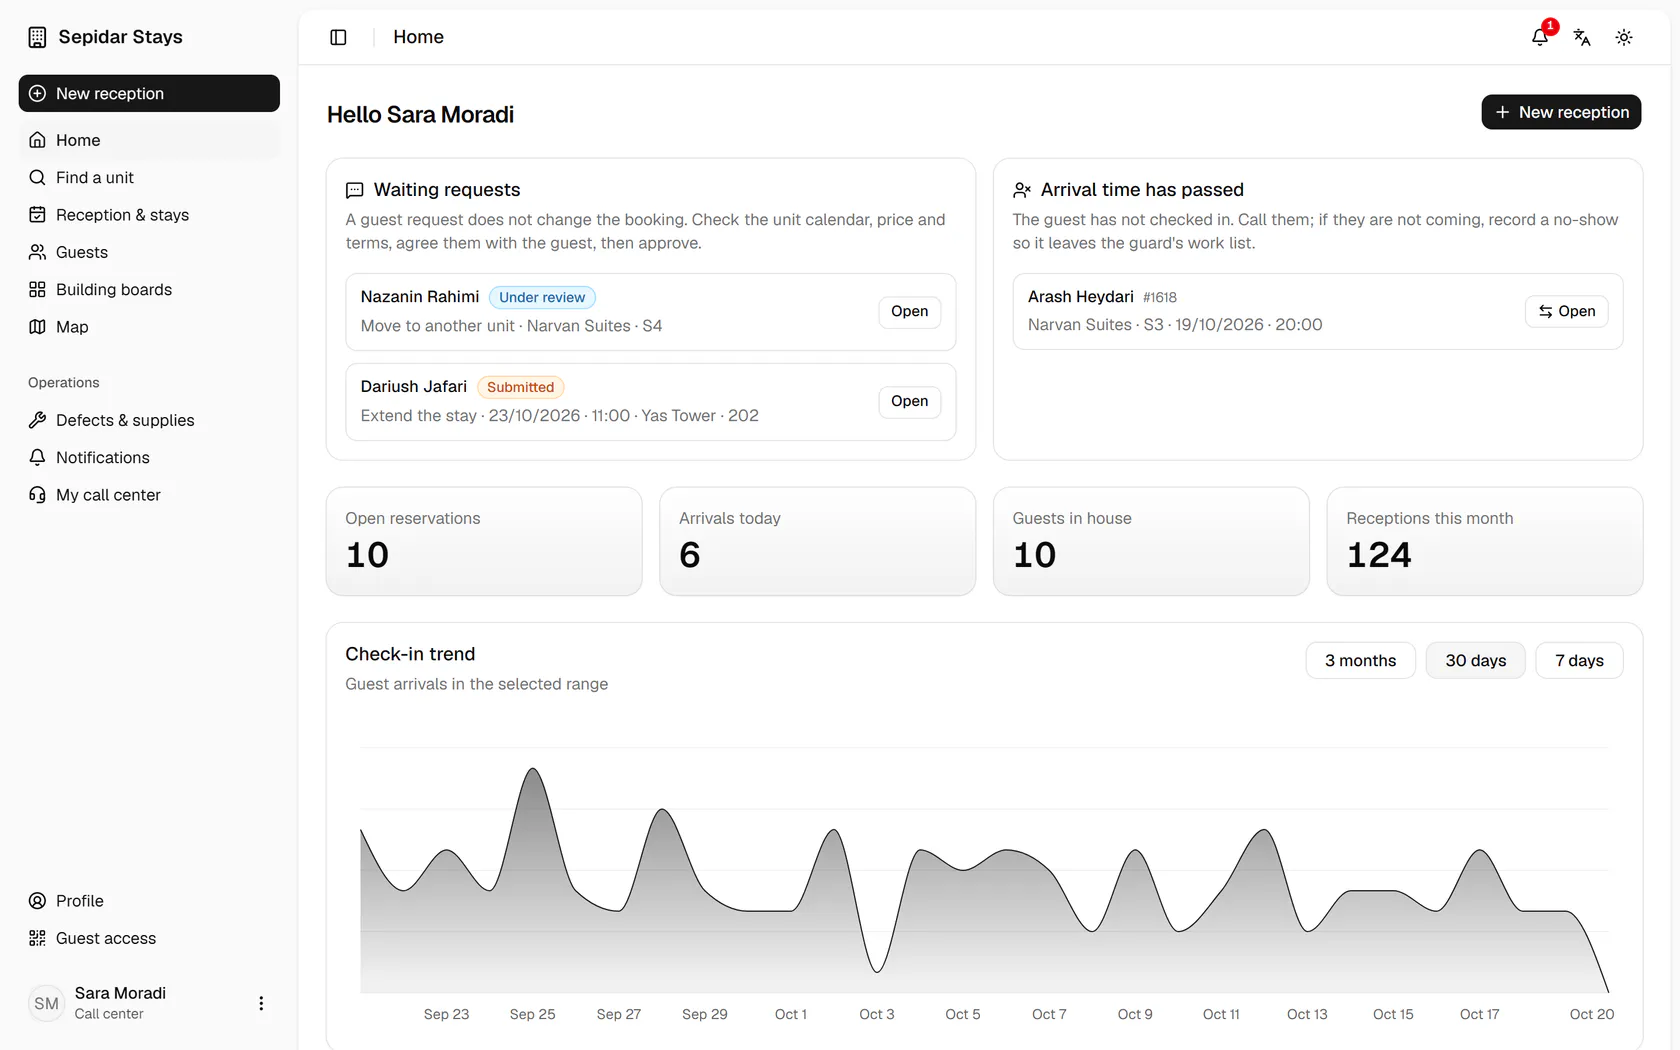This screenshot has width=1680, height=1050.
Task: Open Home in the sidebar
Action: point(149,140)
